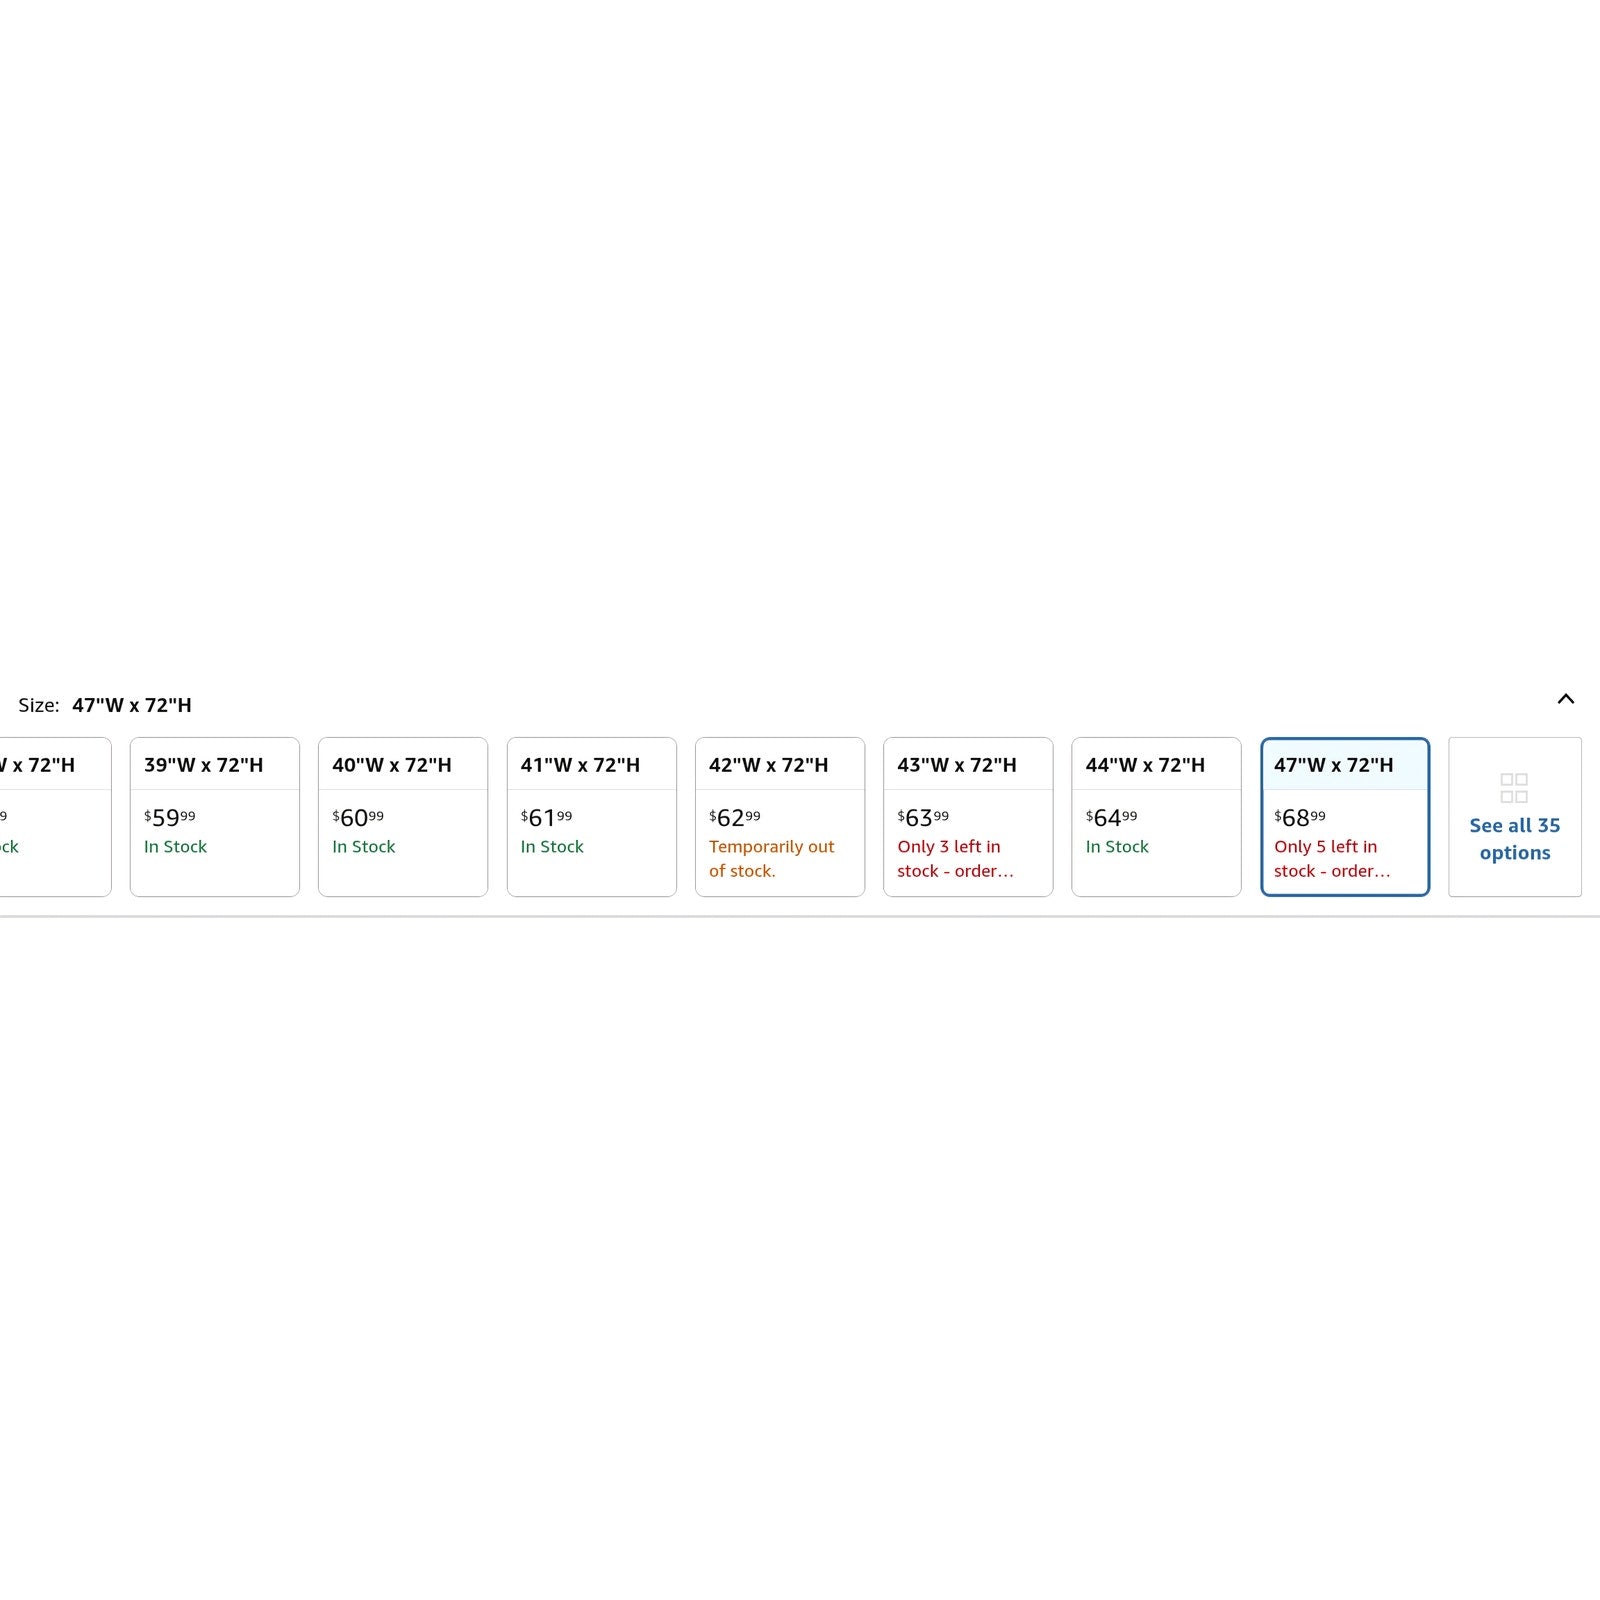Choose the 41"W x 72"H option
1600x1600 pixels.
(x=592, y=817)
